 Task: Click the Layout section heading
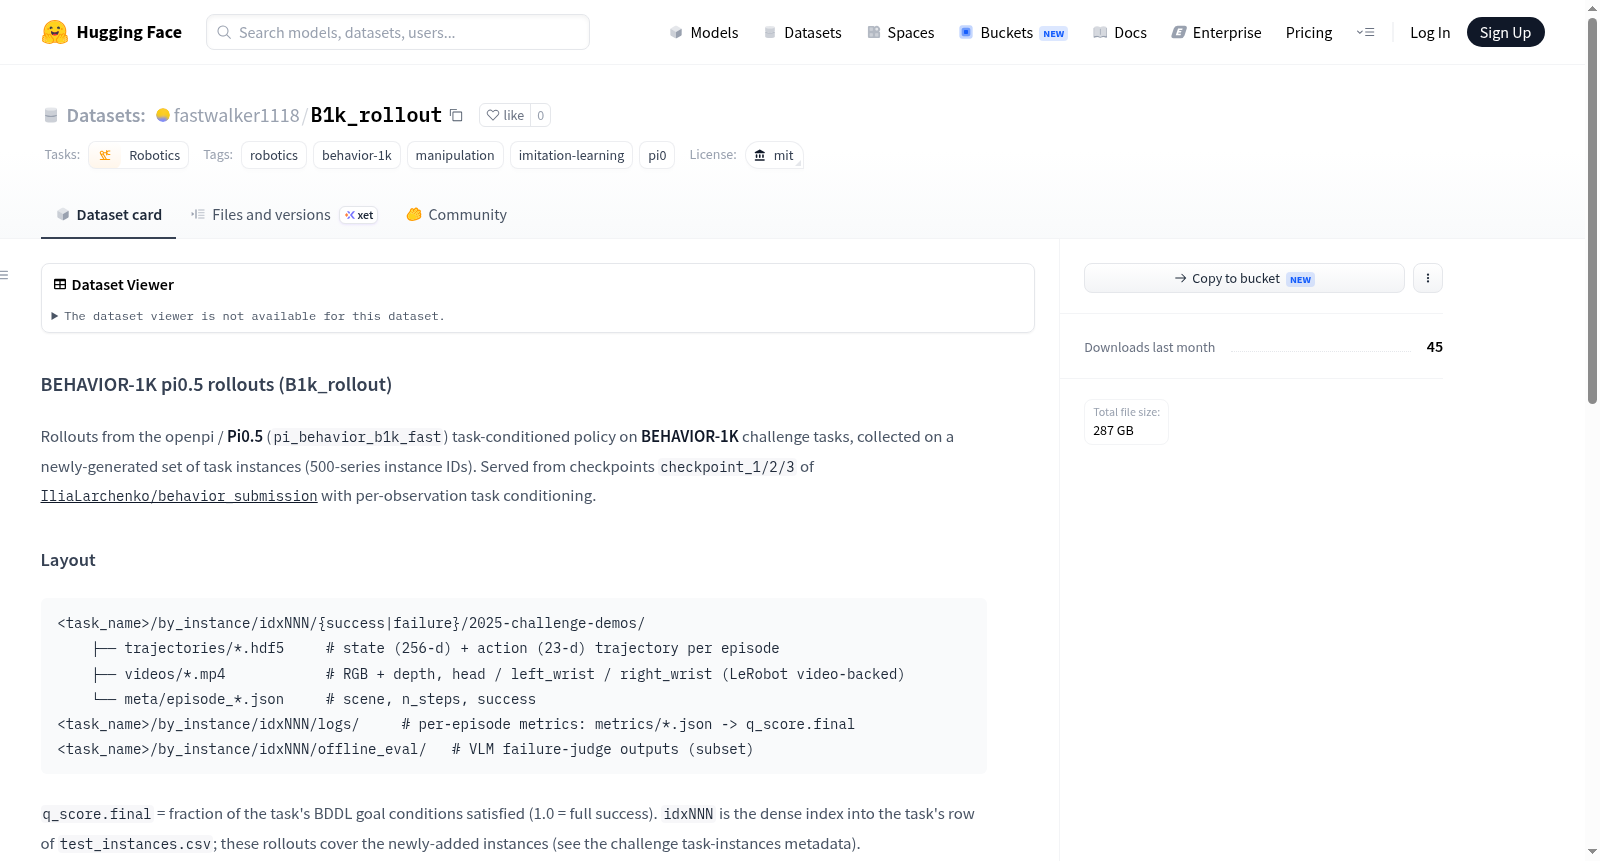click(x=68, y=560)
